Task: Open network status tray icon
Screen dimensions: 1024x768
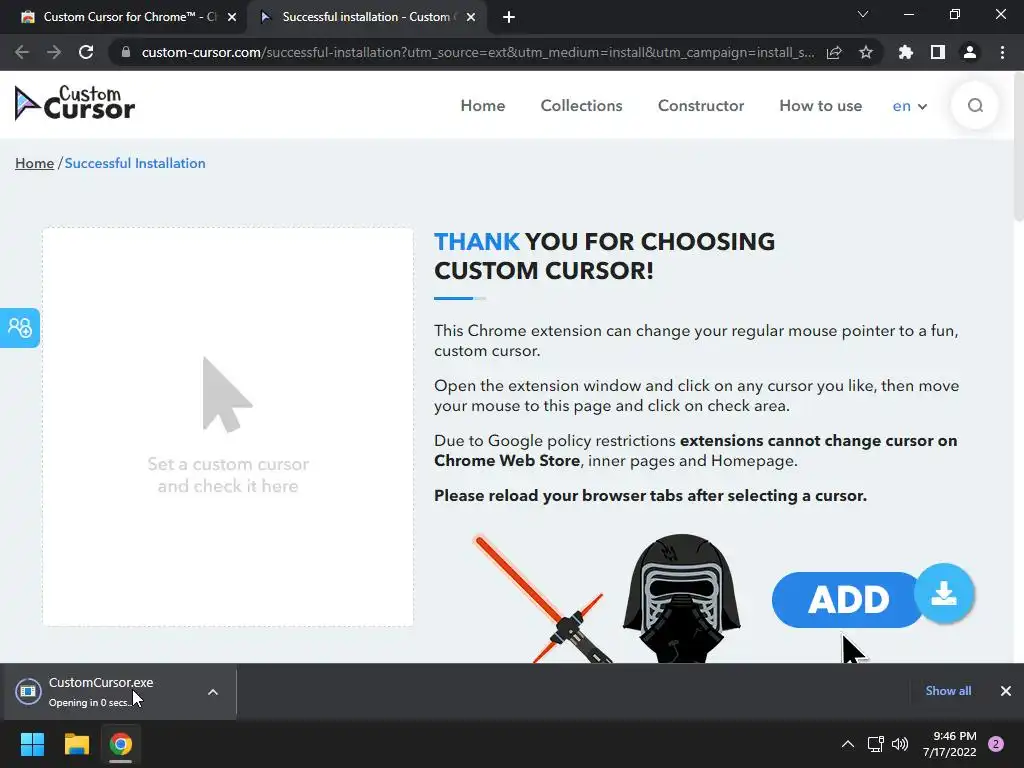Action: [875, 744]
